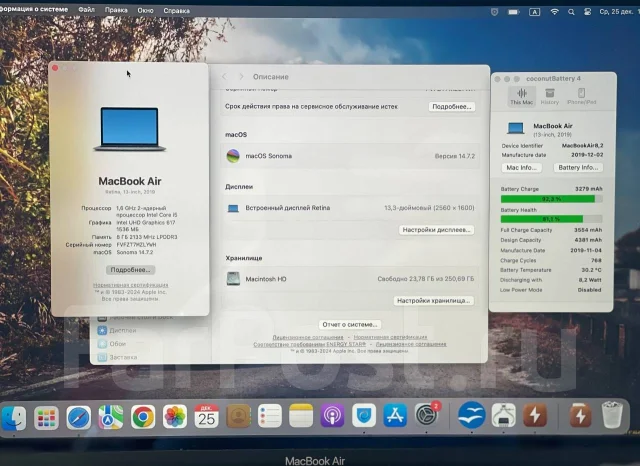The image size is (640, 466).
Task: Launch Safari from the Dock
Action: 78,418
